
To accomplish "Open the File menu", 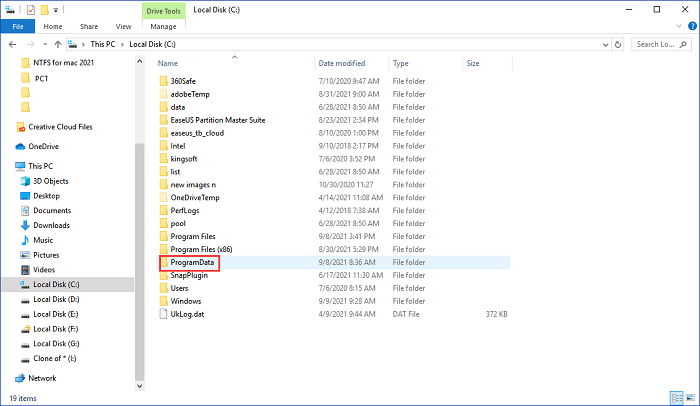I will 18,26.
